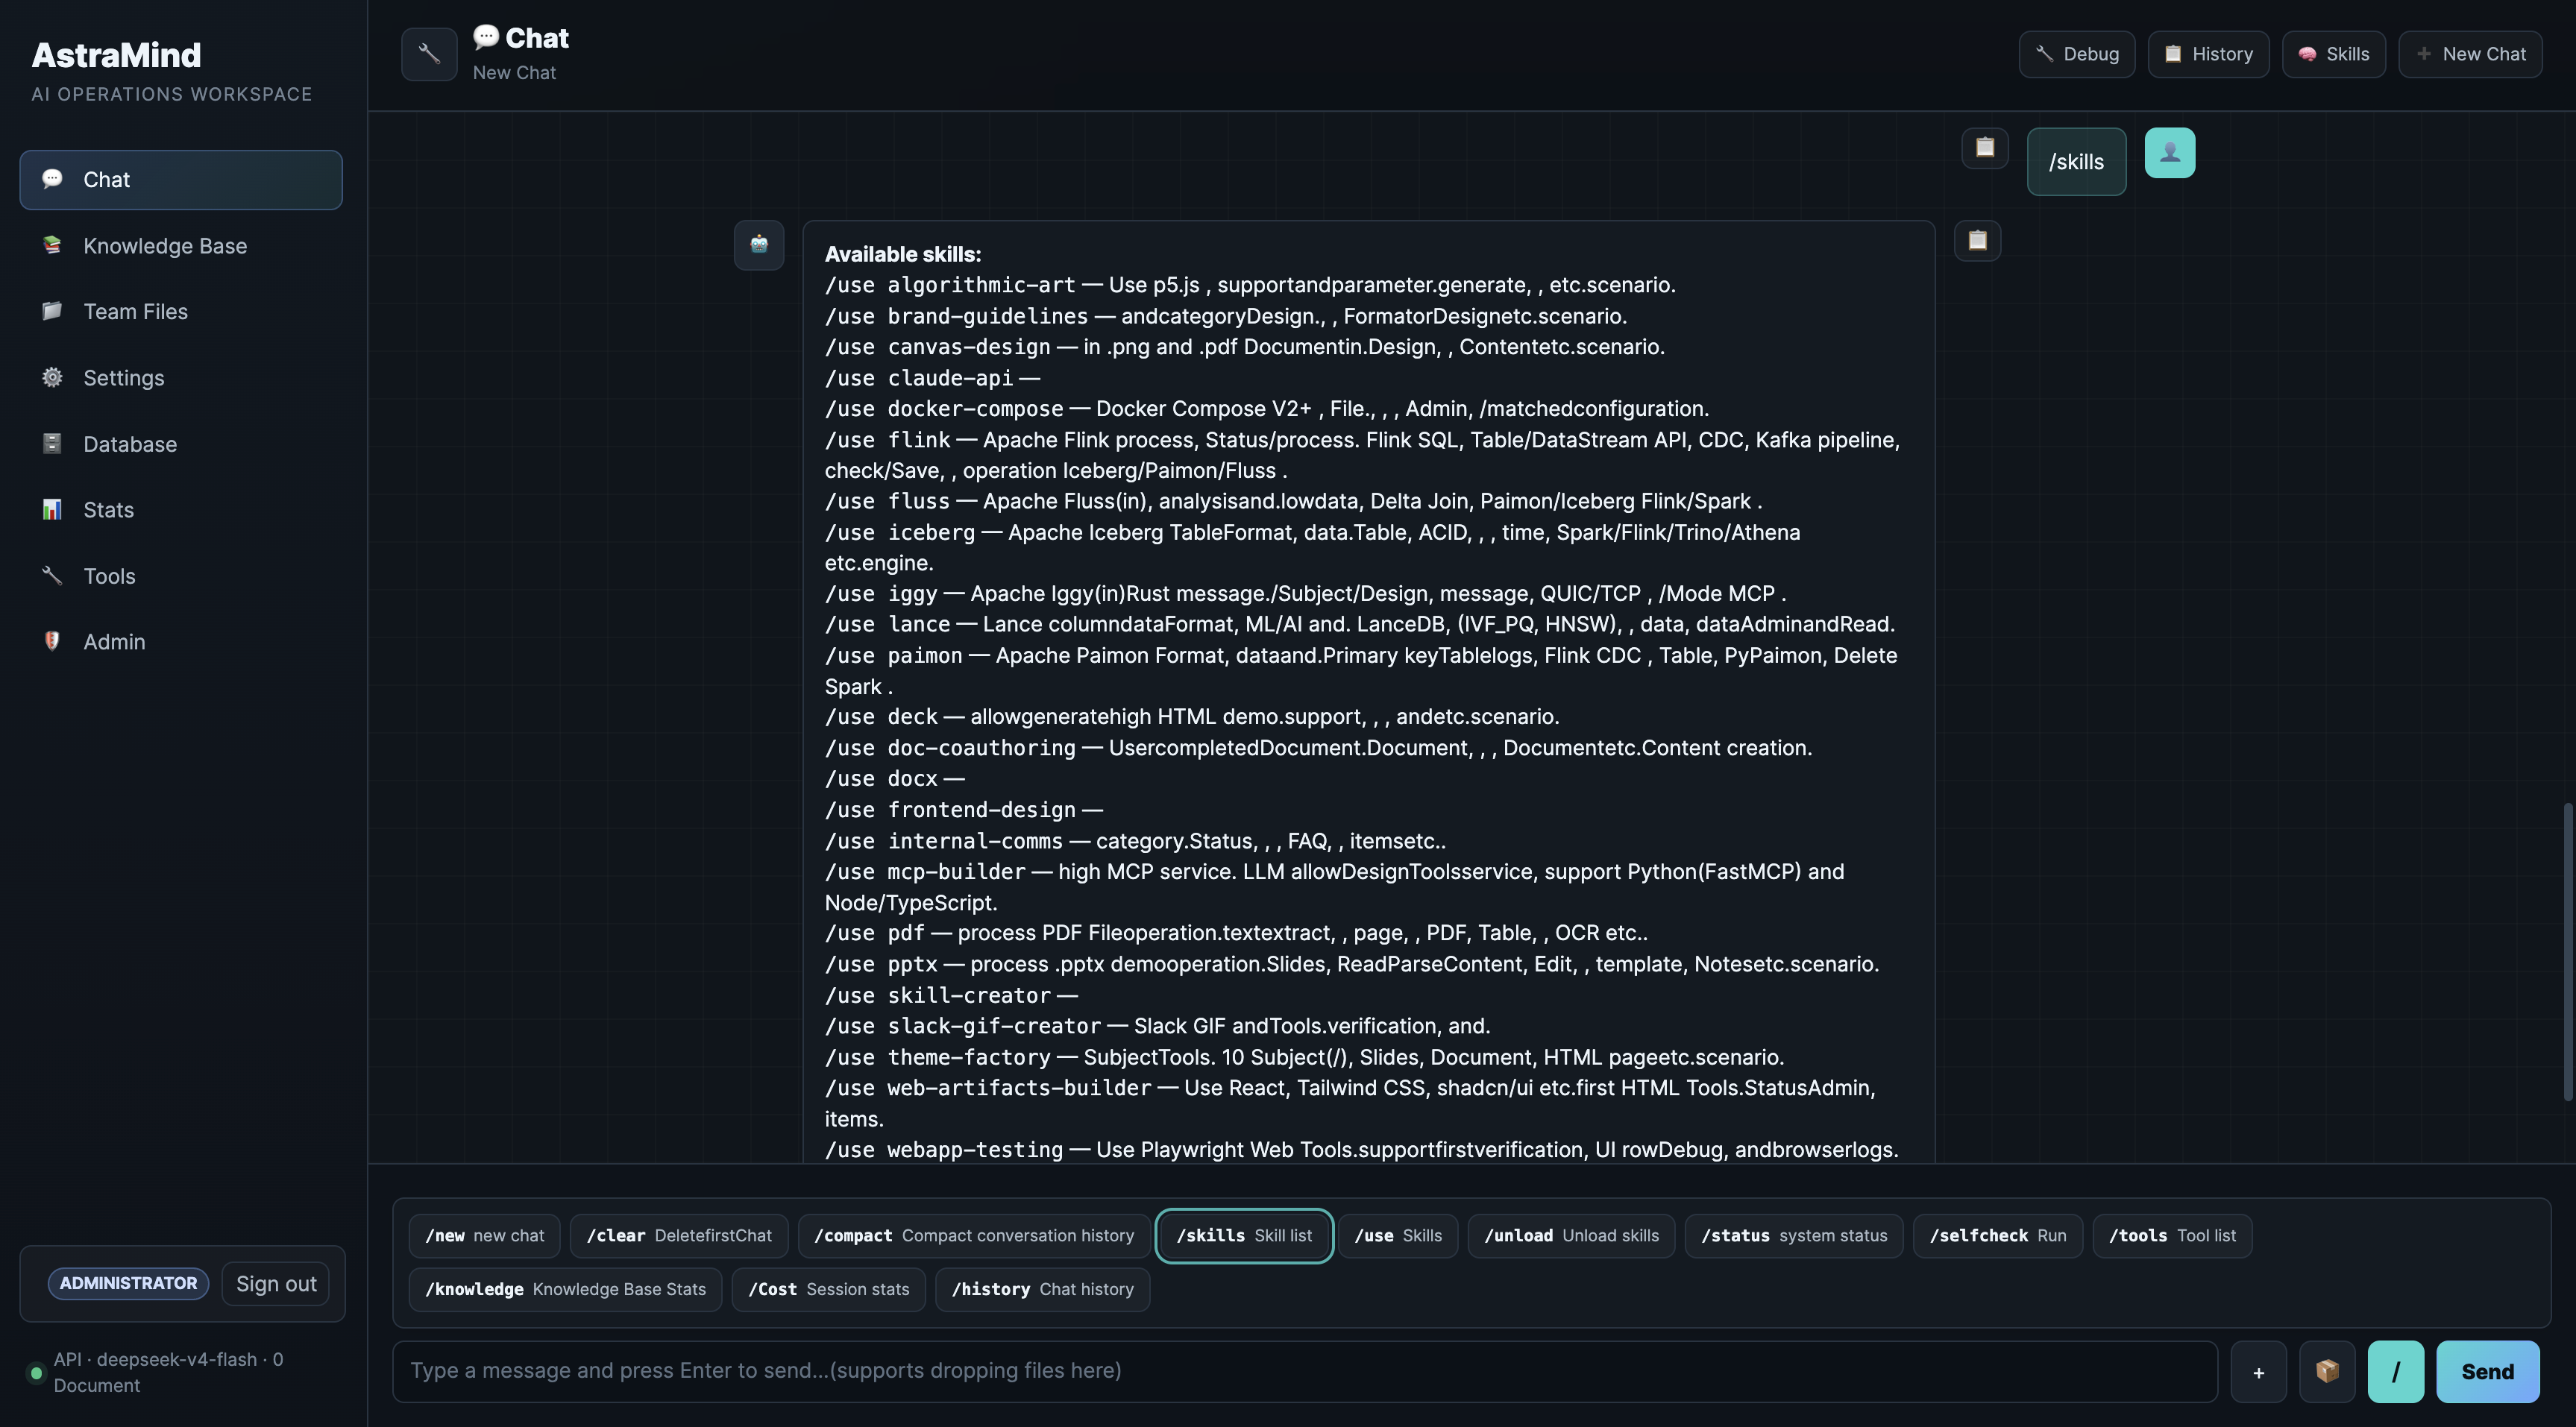
Task: Click the "/use claude-api" skill line
Action: point(932,378)
